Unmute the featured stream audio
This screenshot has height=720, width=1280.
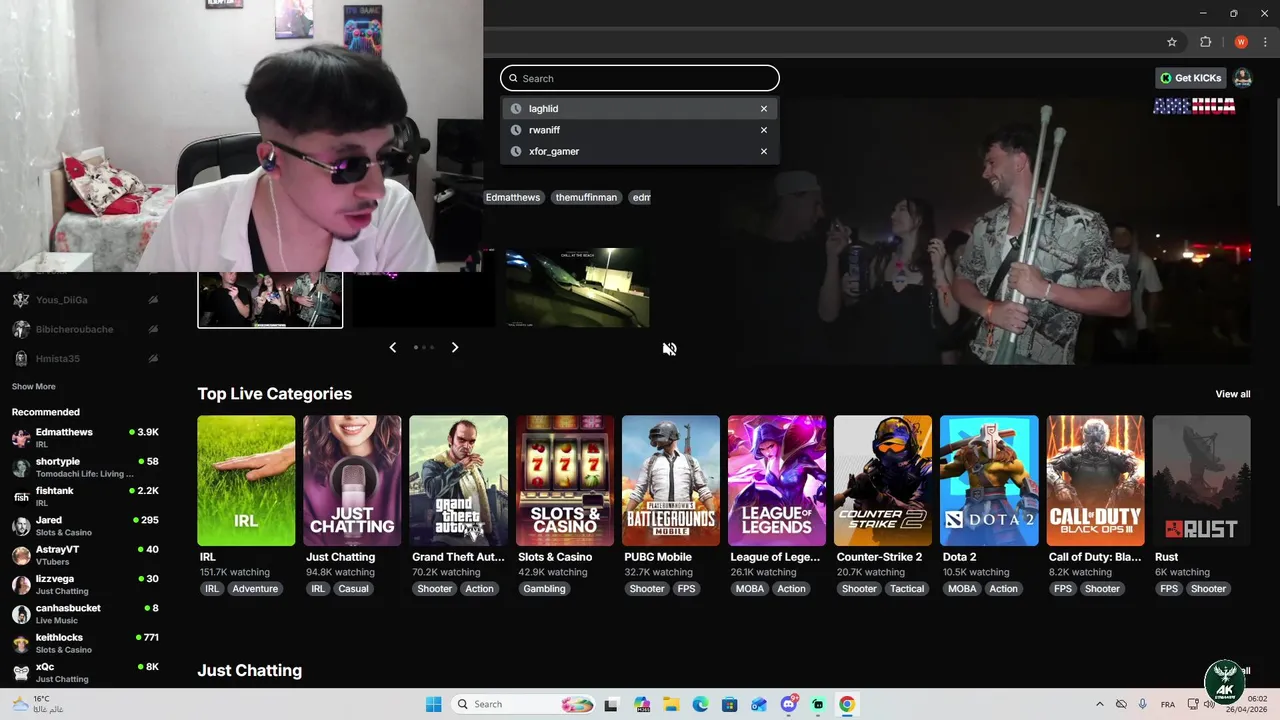click(669, 349)
